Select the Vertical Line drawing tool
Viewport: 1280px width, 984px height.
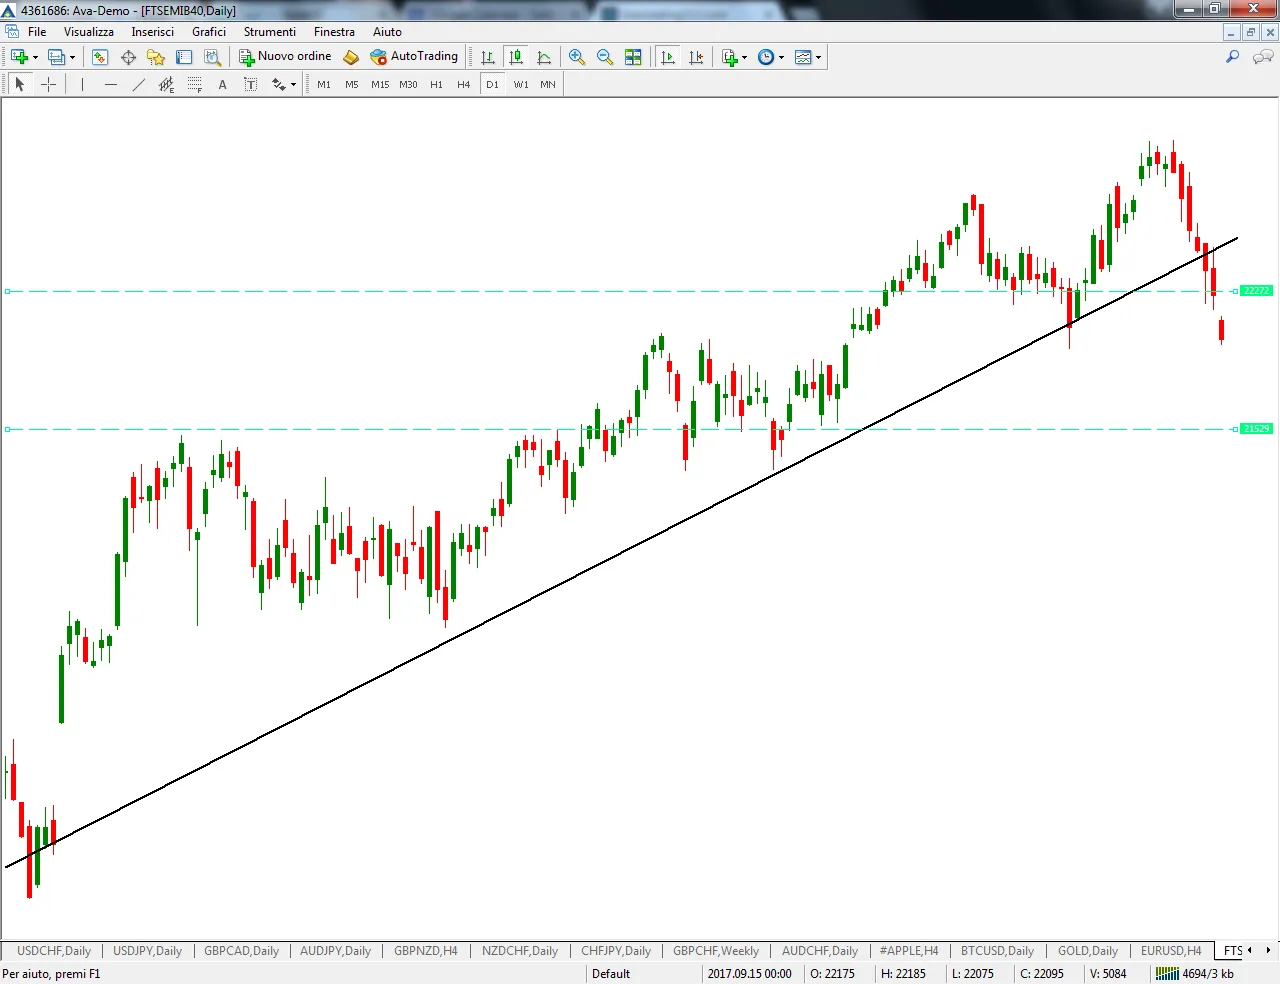coord(83,84)
